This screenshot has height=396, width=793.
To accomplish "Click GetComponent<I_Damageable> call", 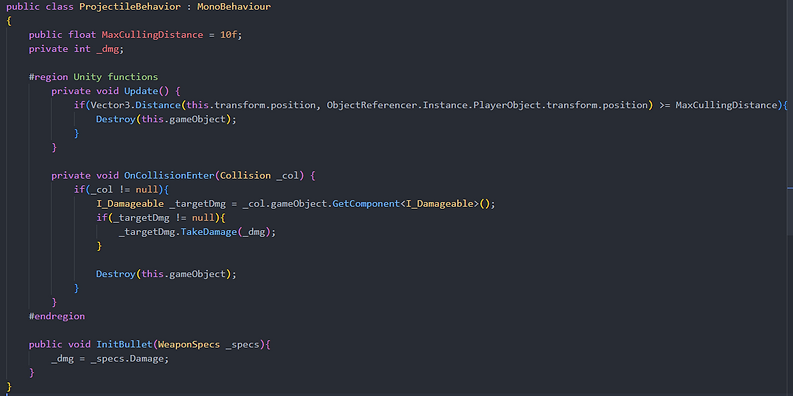I will [406, 204].
